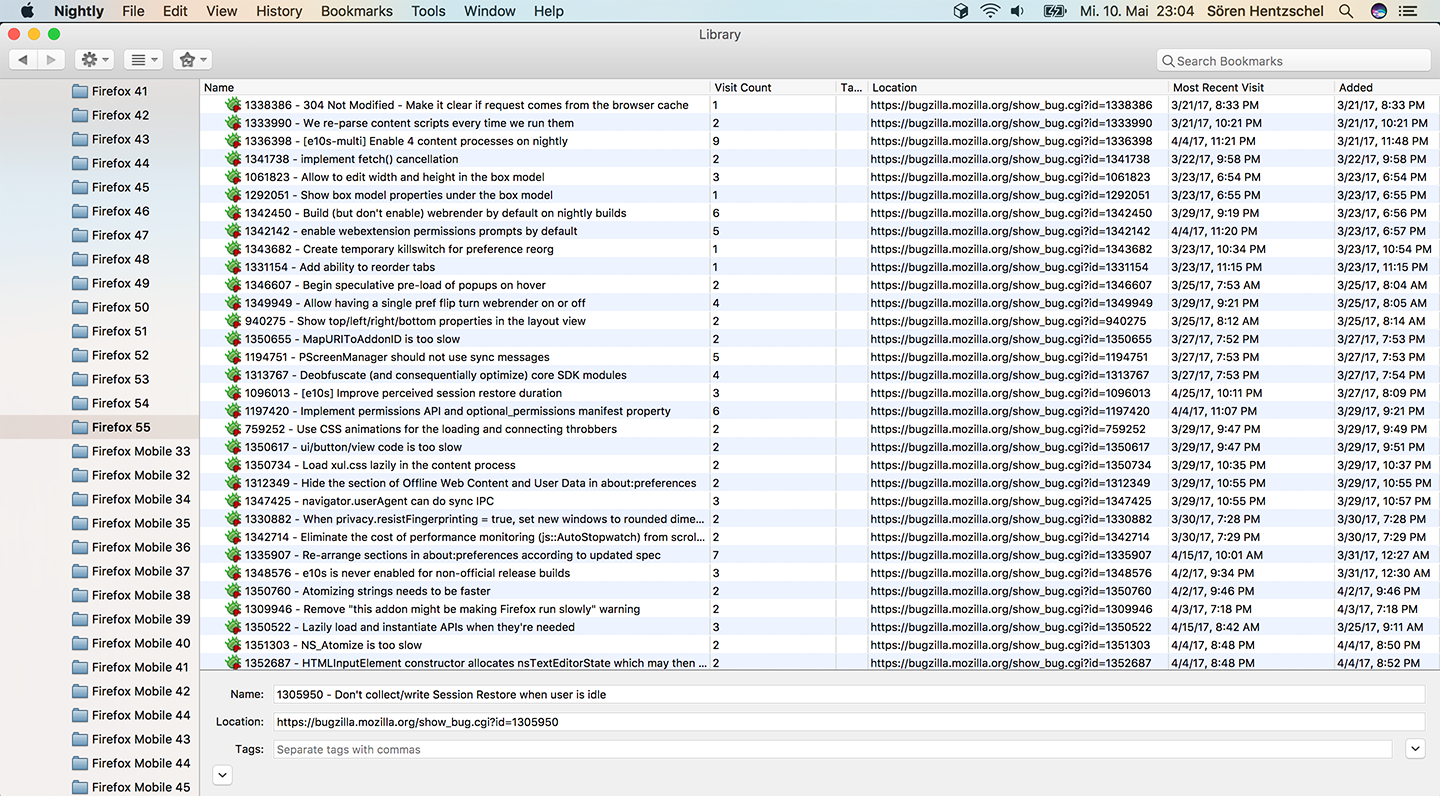1440x796 pixels.
Task: Open the History menu
Action: [x=278, y=11]
